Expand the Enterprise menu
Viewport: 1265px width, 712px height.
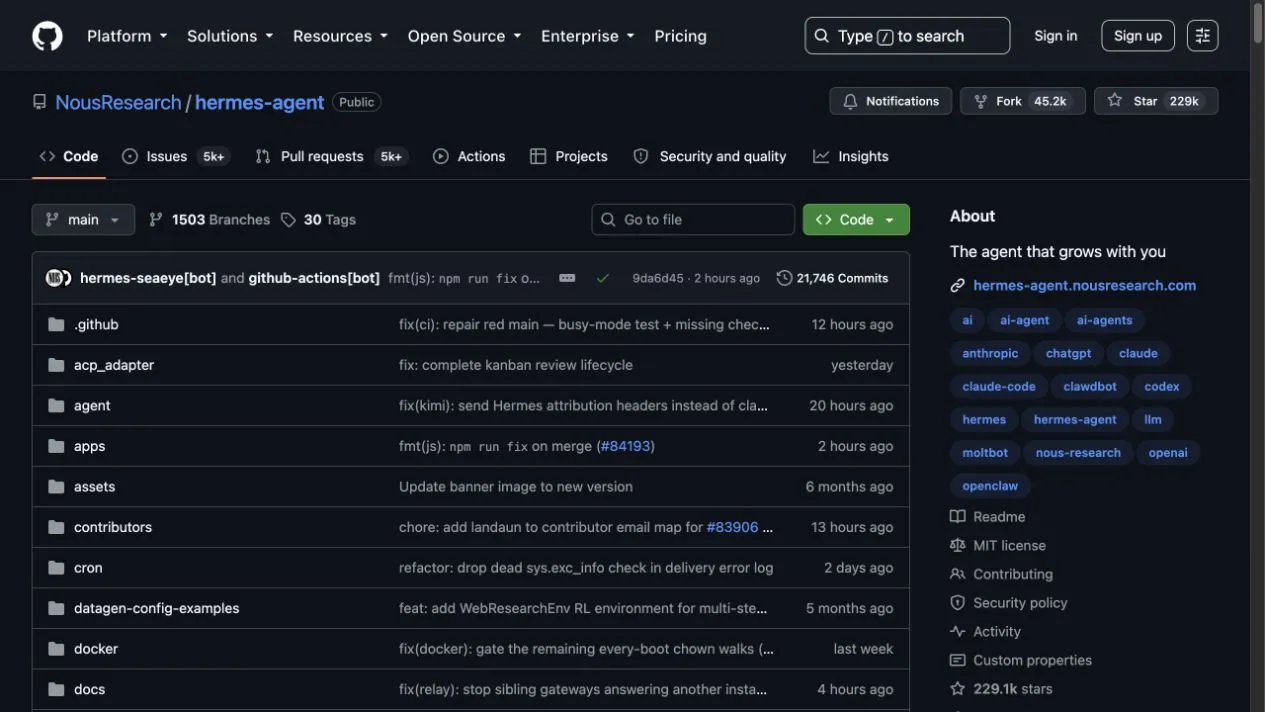click(588, 36)
